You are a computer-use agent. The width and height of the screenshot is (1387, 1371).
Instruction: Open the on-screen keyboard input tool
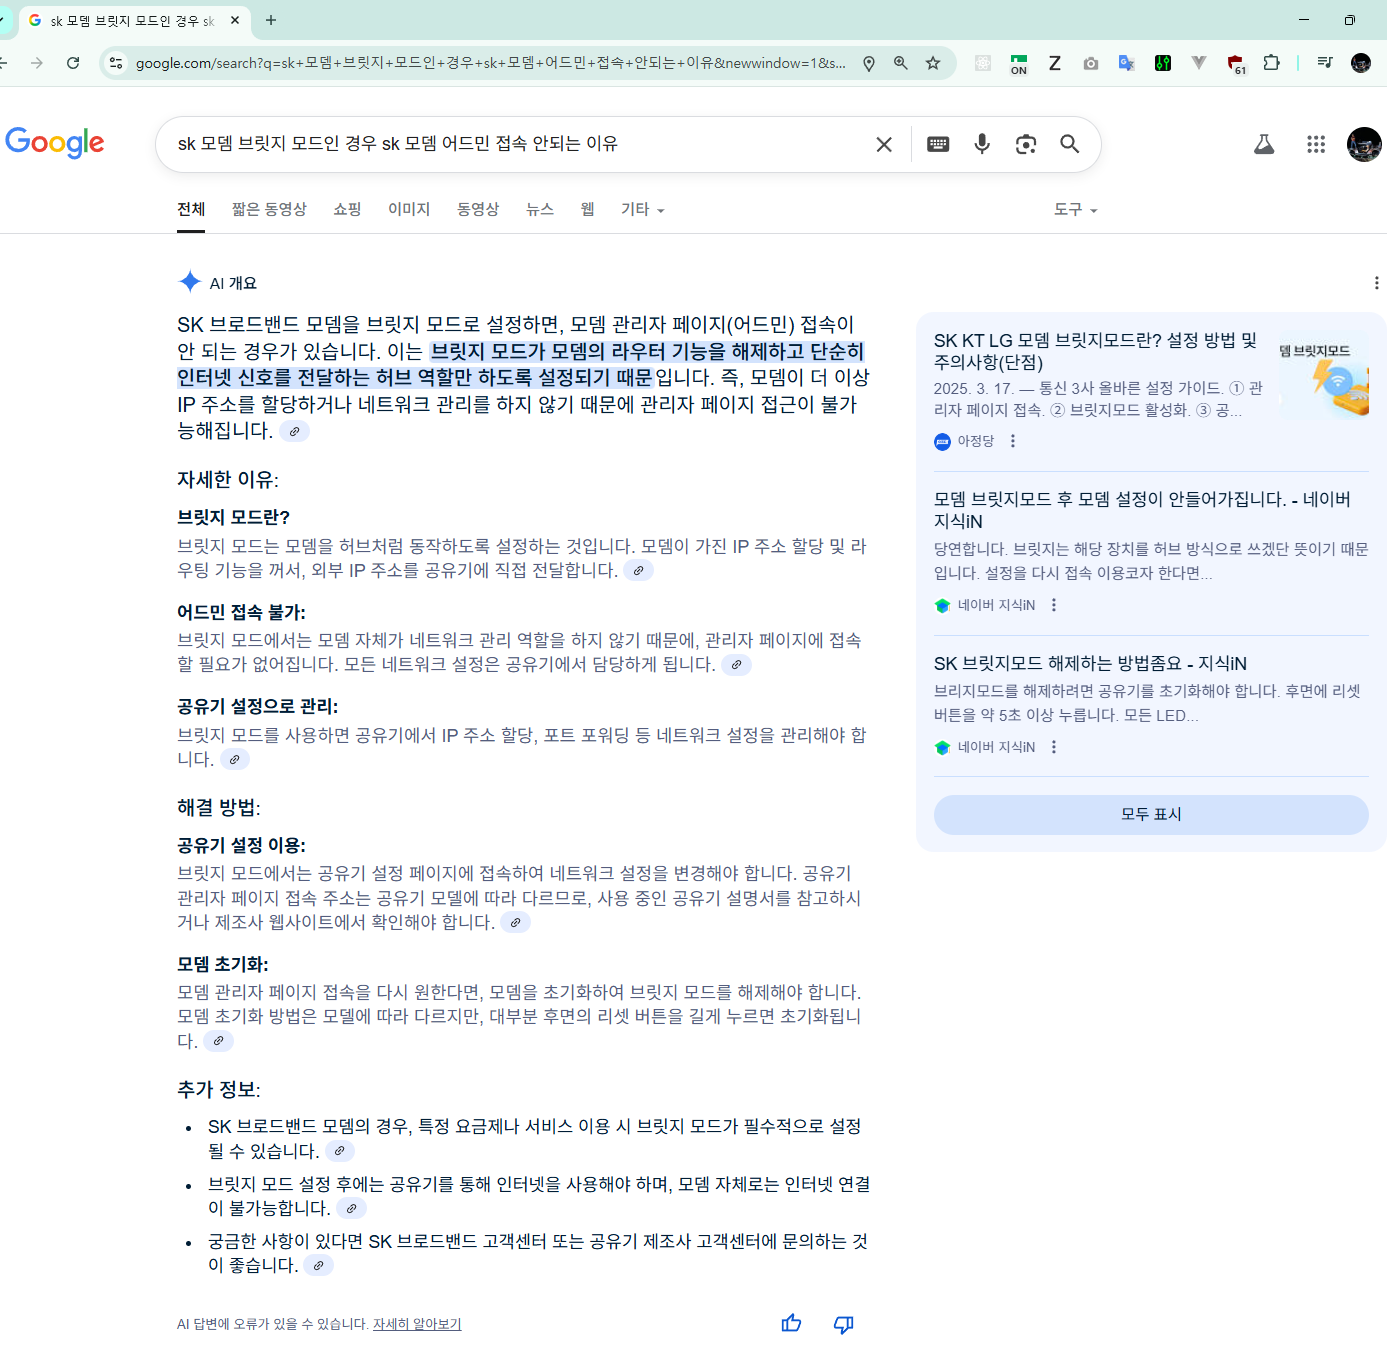coord(938,144)
